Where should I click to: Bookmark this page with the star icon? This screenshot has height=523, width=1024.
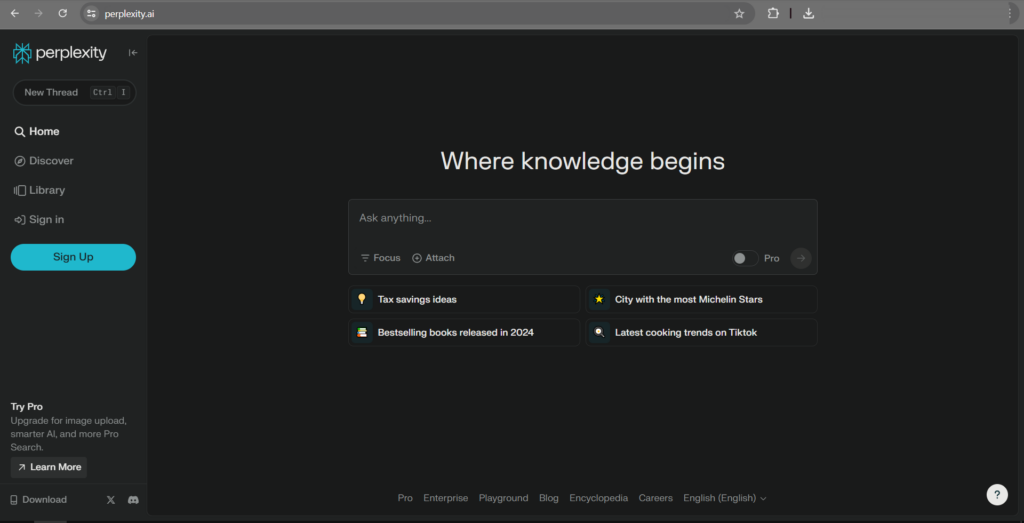(x=739, y=13)
